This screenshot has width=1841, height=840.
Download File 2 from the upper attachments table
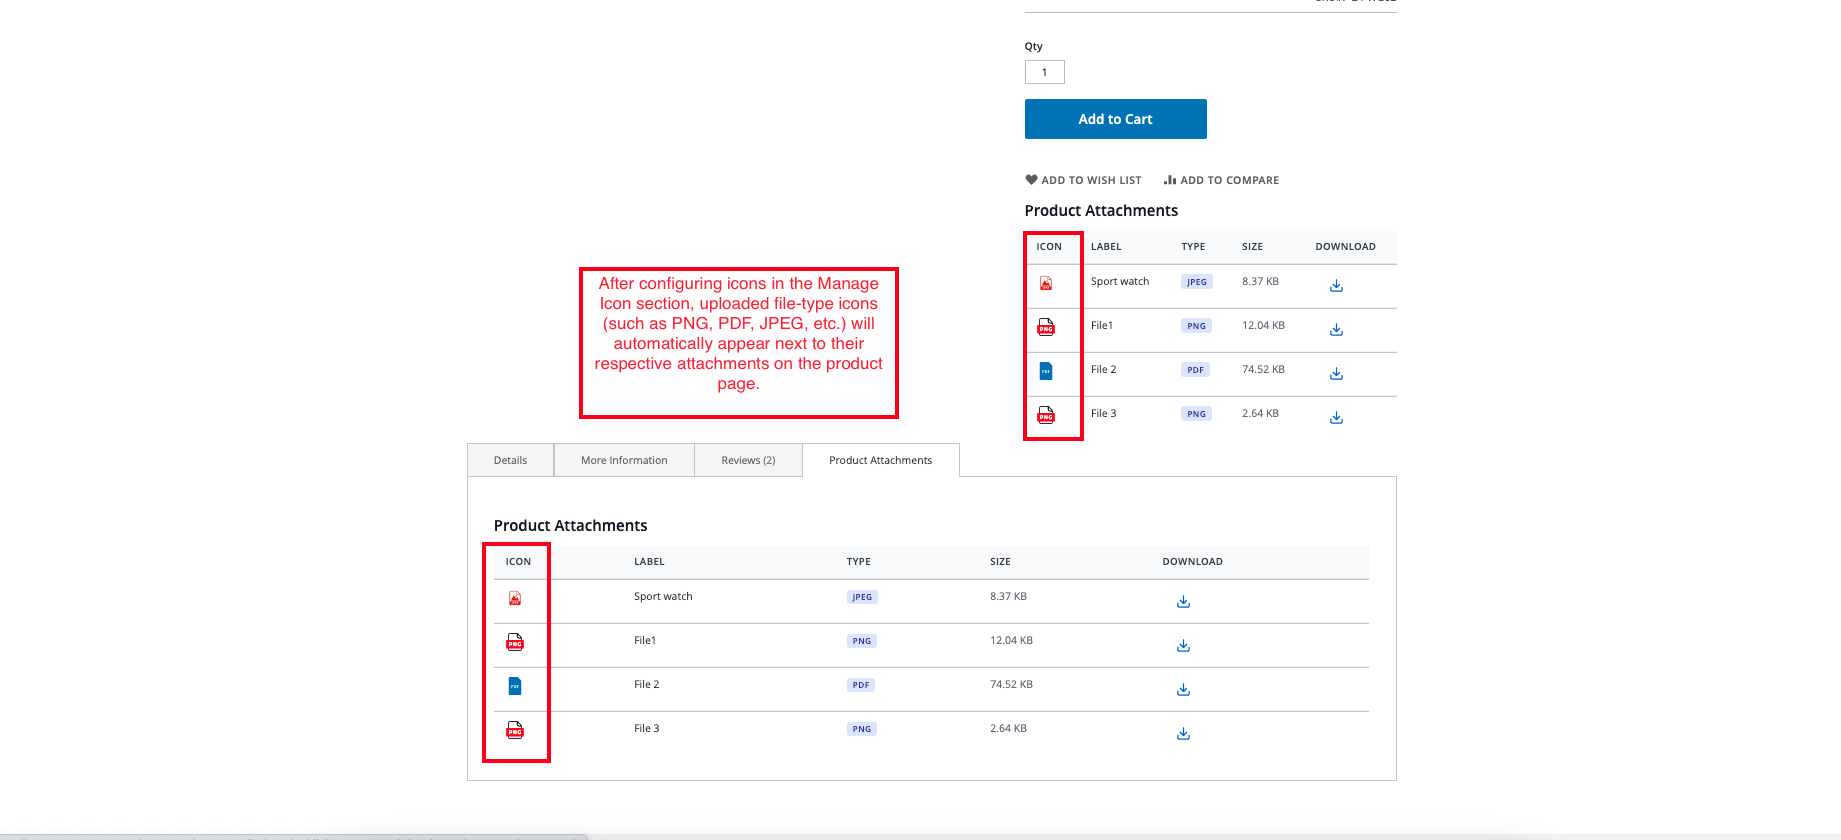[1336, 374]
